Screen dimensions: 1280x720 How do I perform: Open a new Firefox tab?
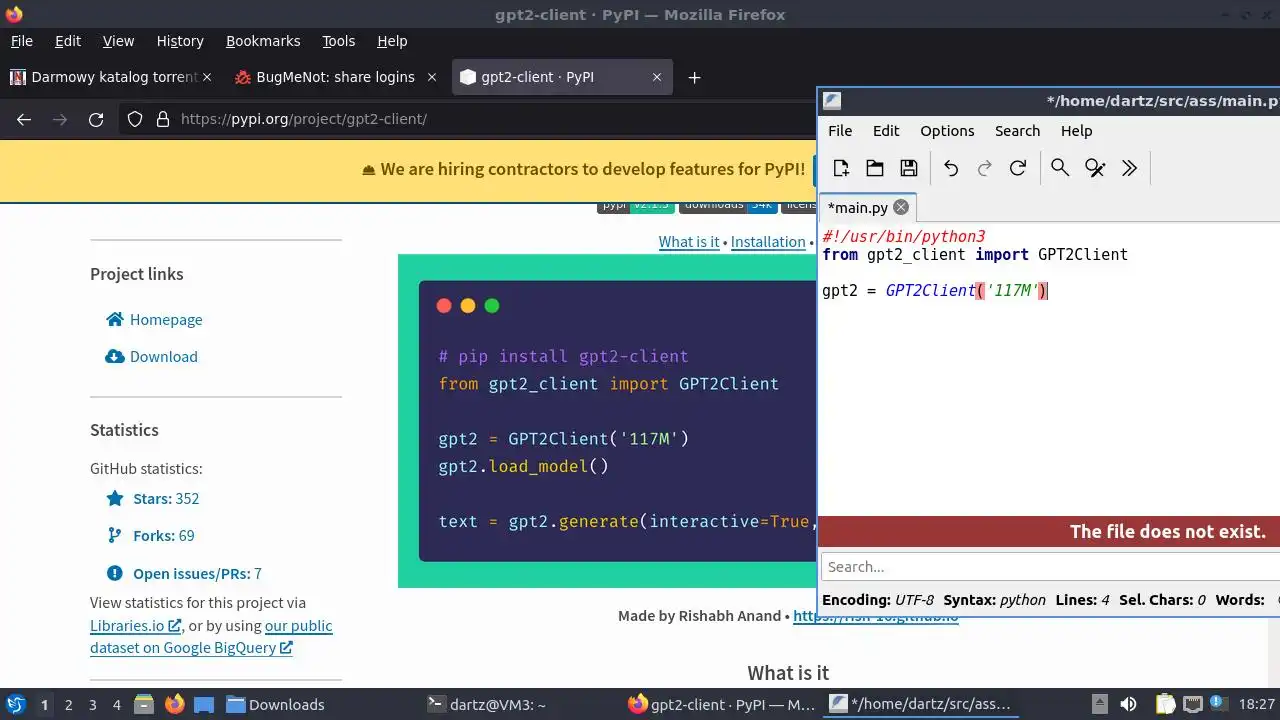click(694, 77)
